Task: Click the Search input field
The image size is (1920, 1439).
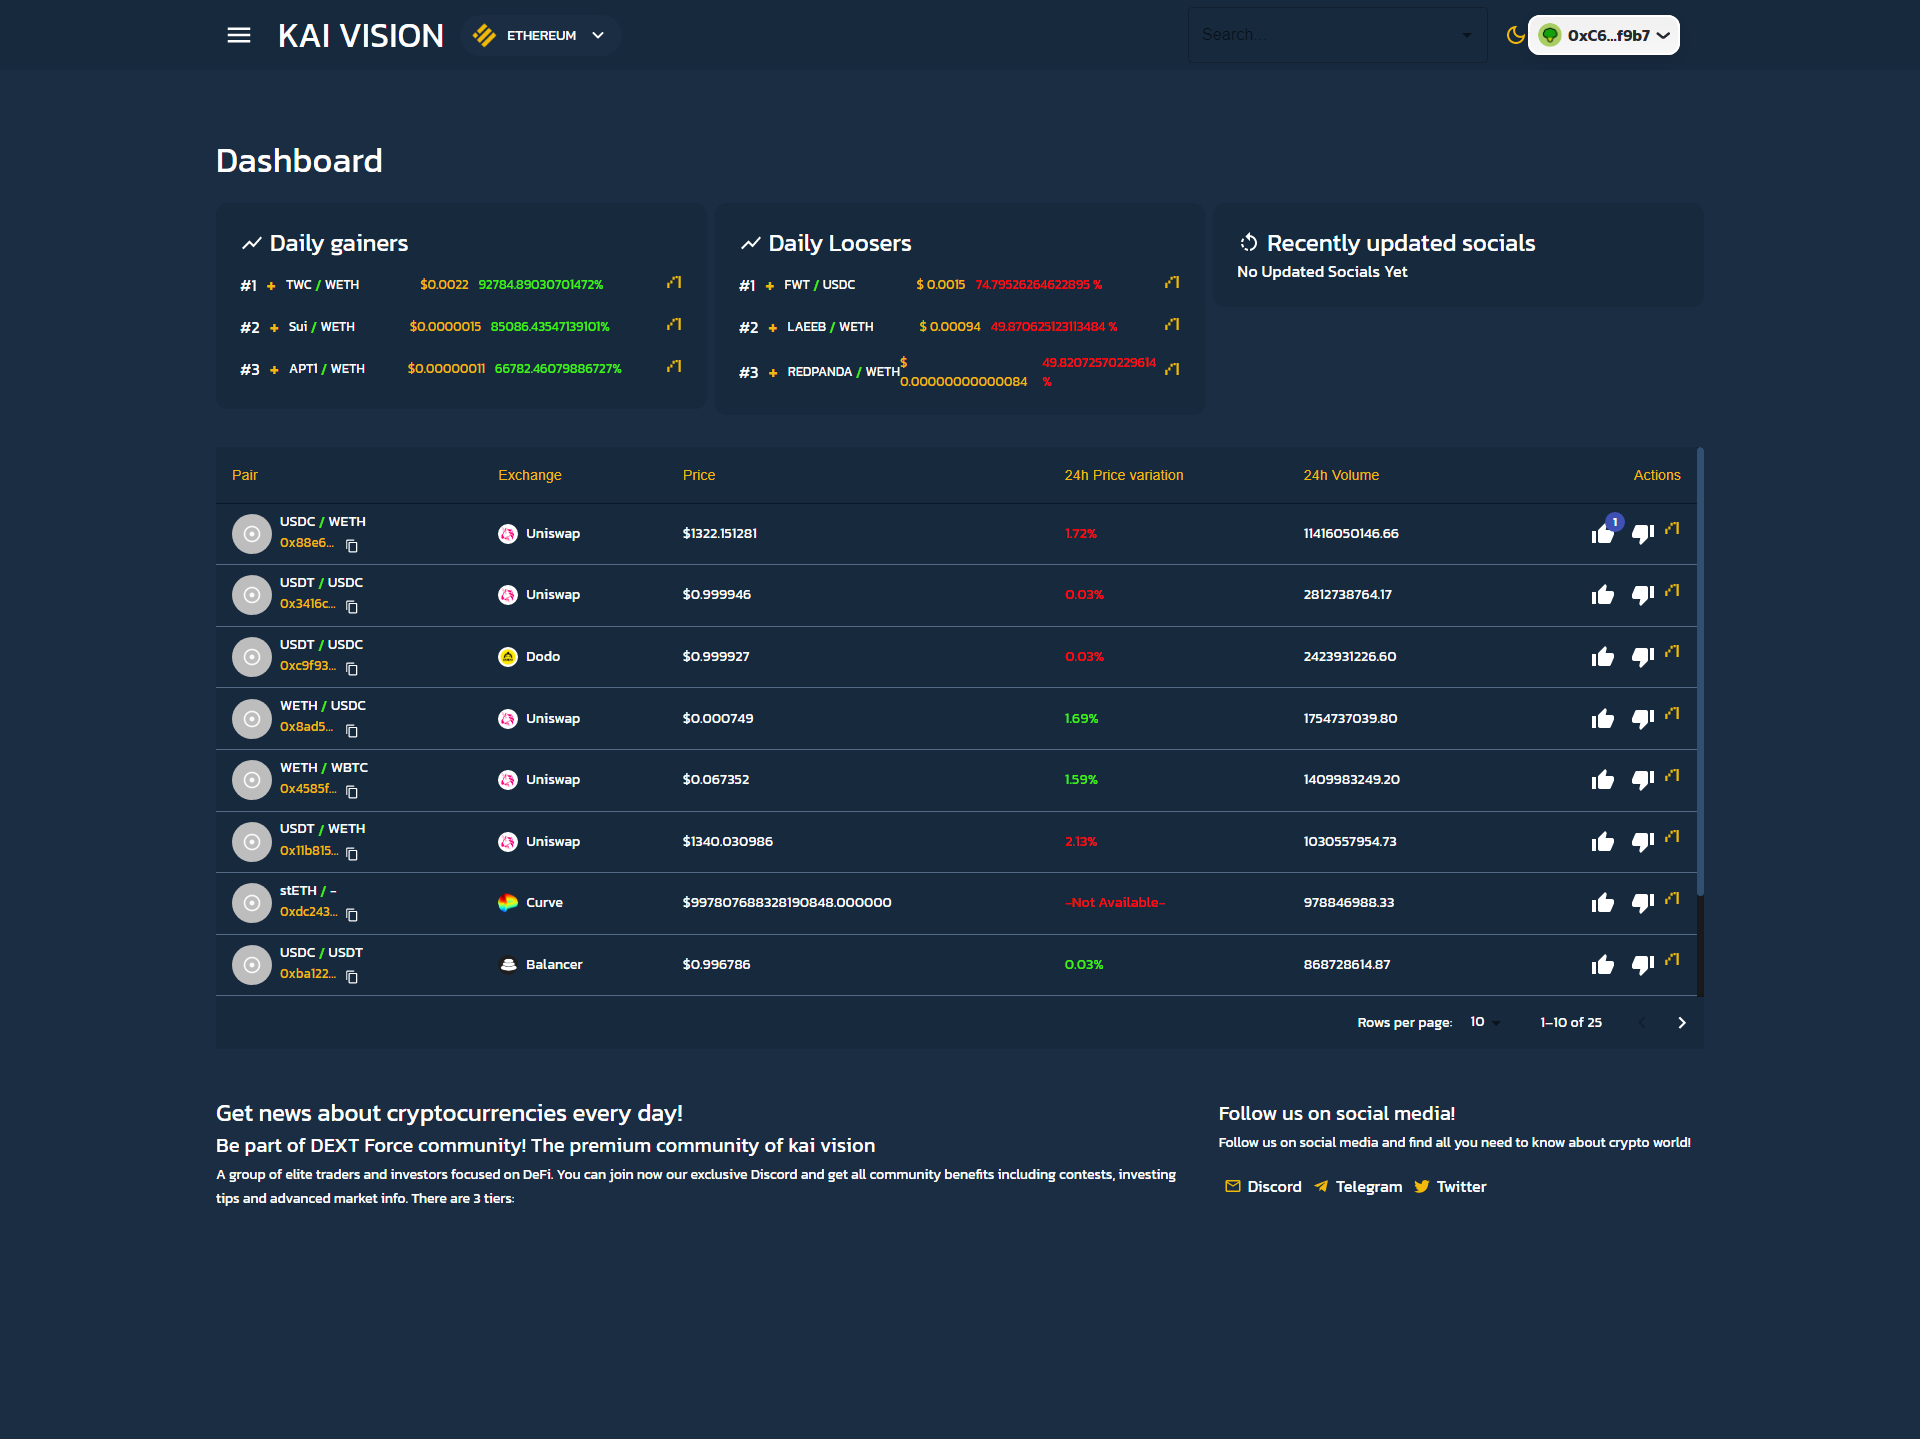Action: [x=1325, y=35]
